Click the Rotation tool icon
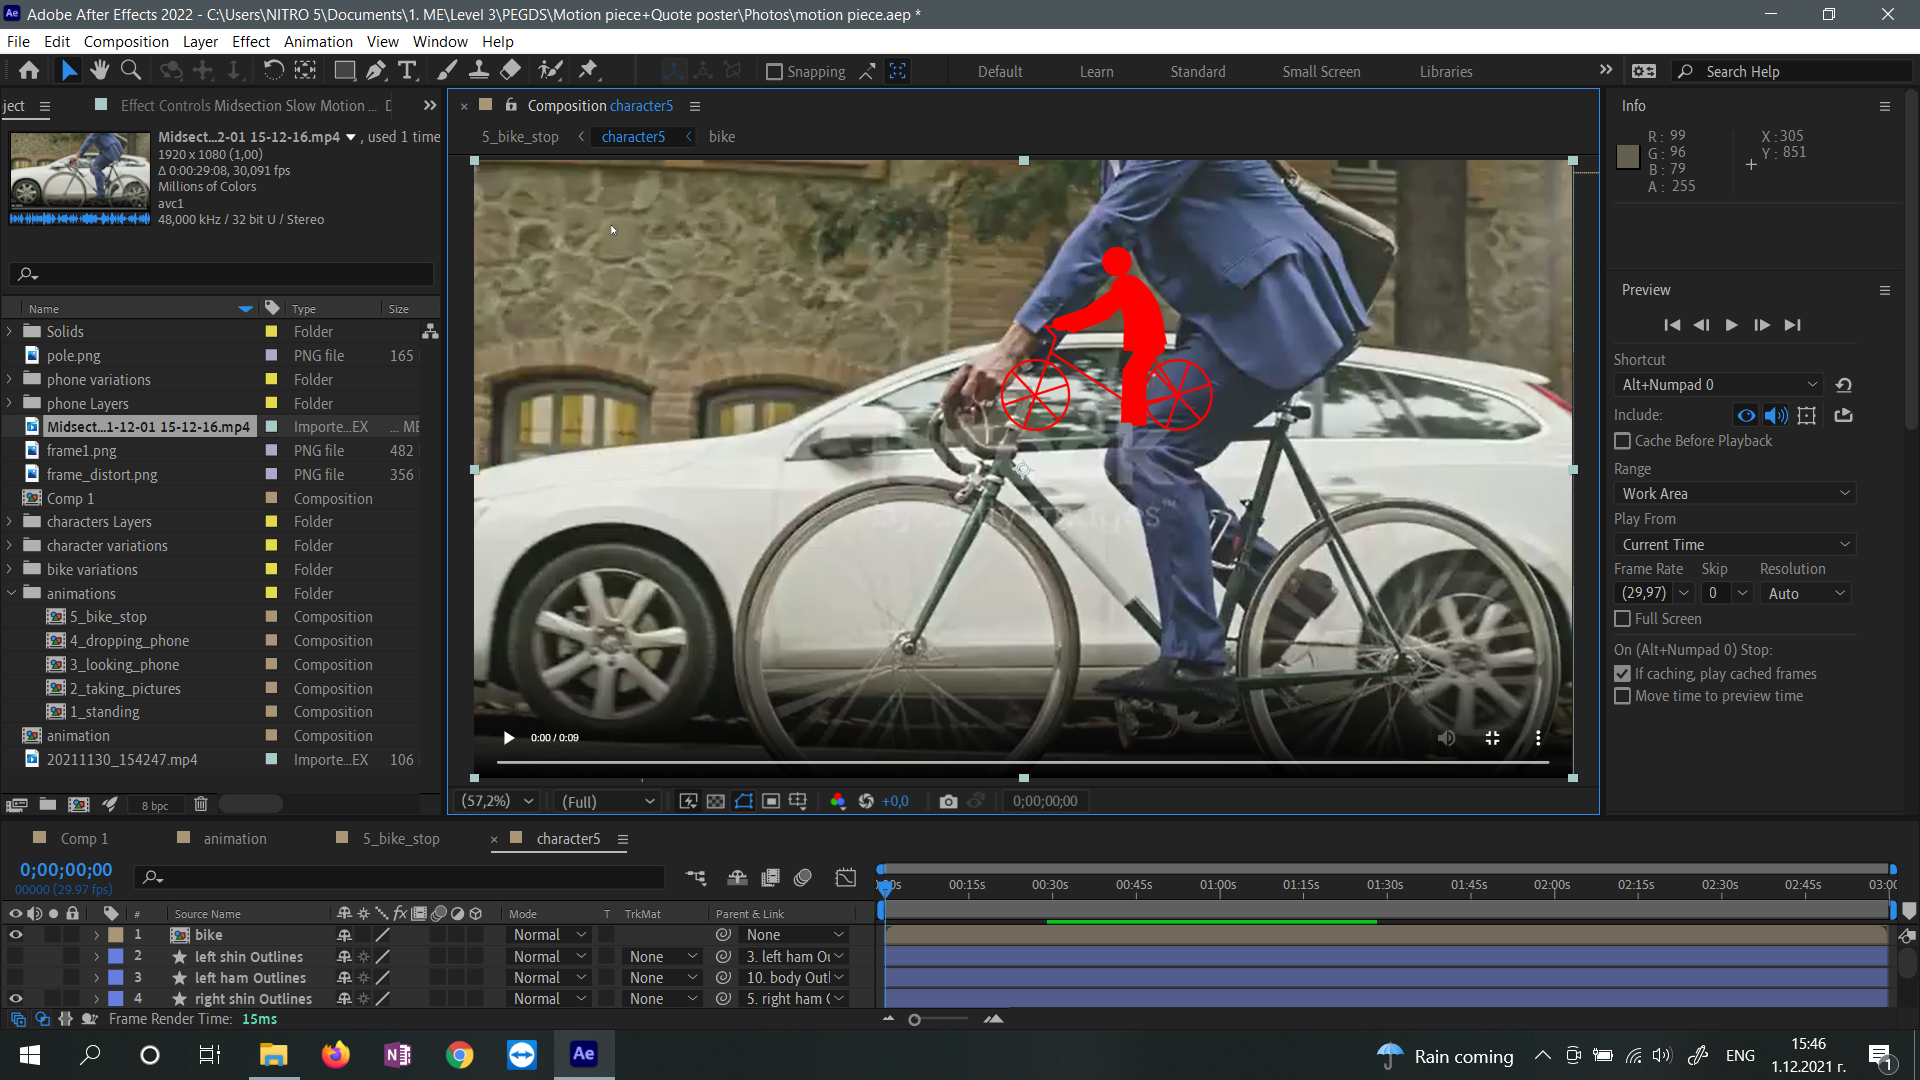This screenshot has width=1920, height=1080. 273,71
